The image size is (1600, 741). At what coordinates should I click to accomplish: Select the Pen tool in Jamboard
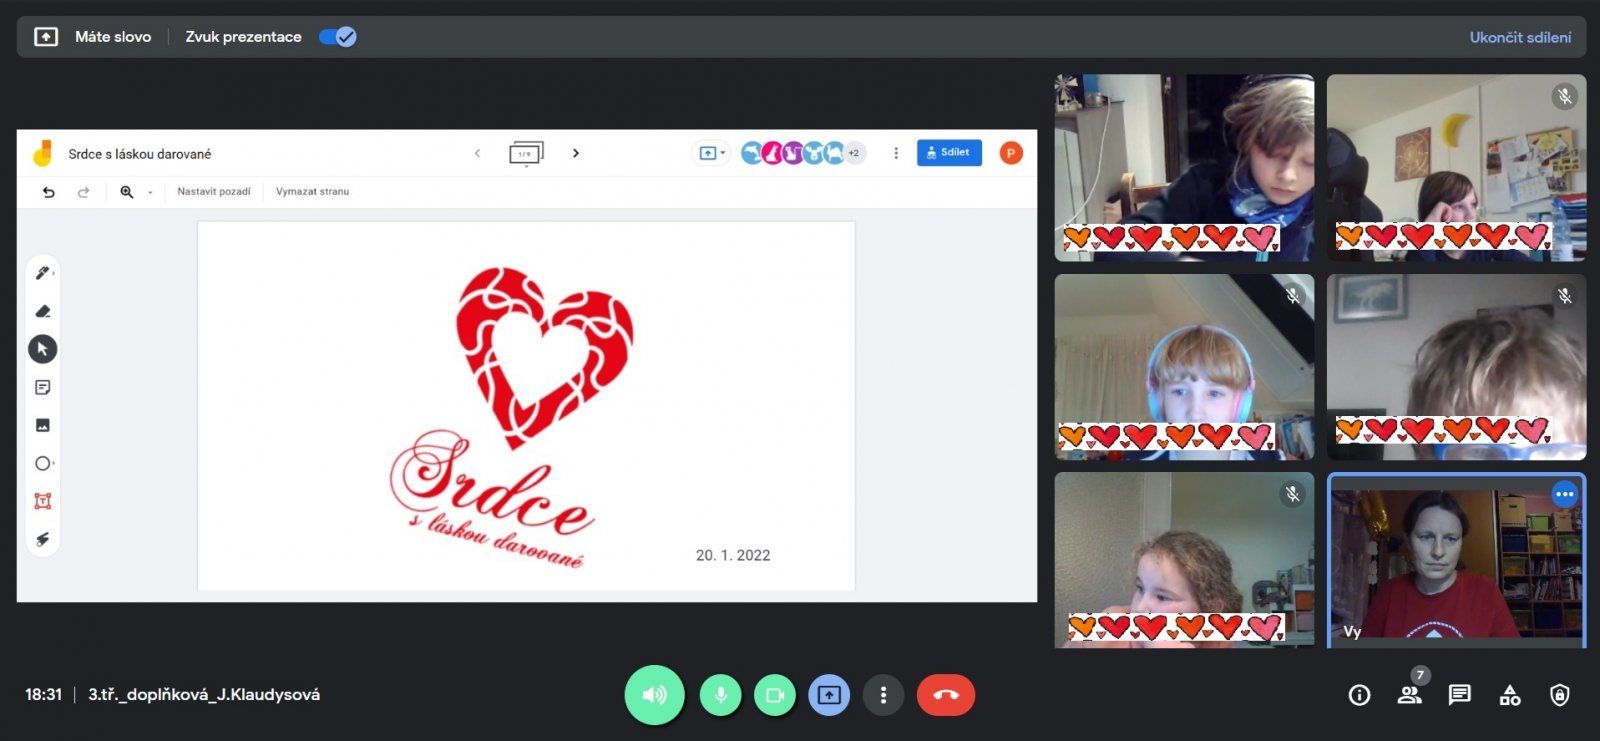click(42, 273)
